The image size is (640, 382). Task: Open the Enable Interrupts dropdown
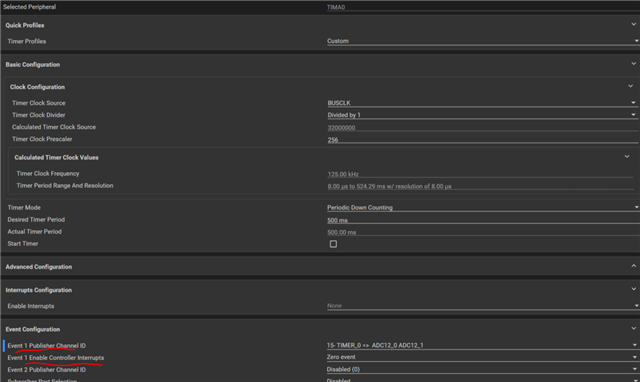(483, 306)
